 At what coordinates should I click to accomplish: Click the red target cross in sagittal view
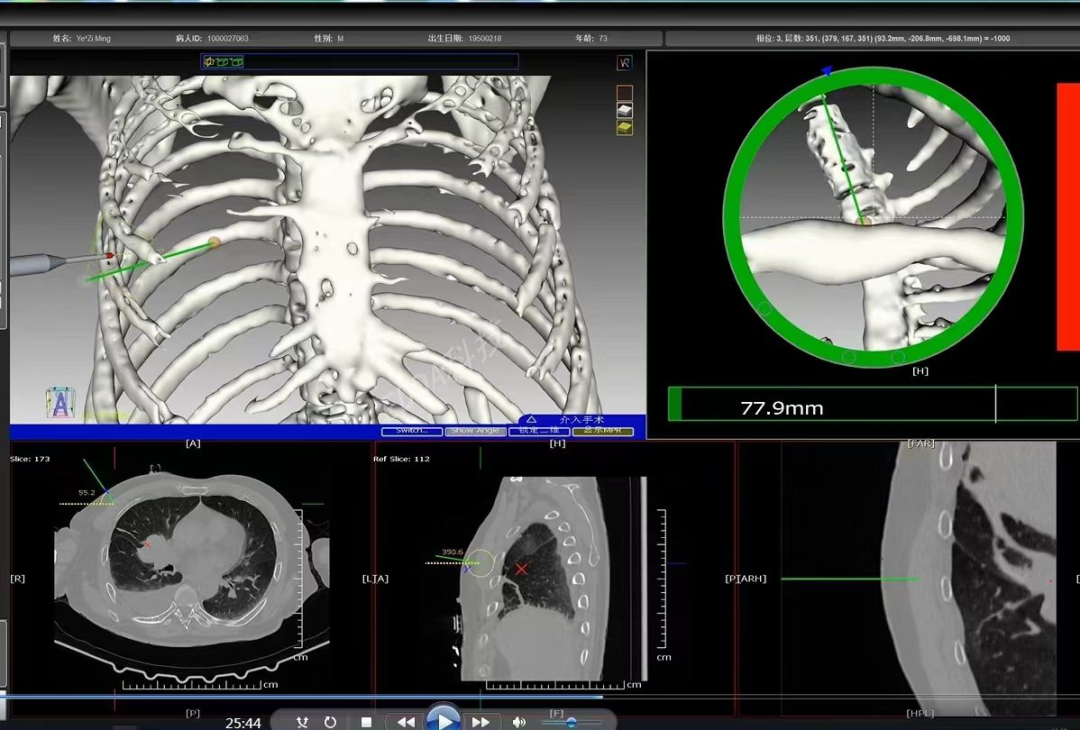pyautogui.click(x=521, y=570)
